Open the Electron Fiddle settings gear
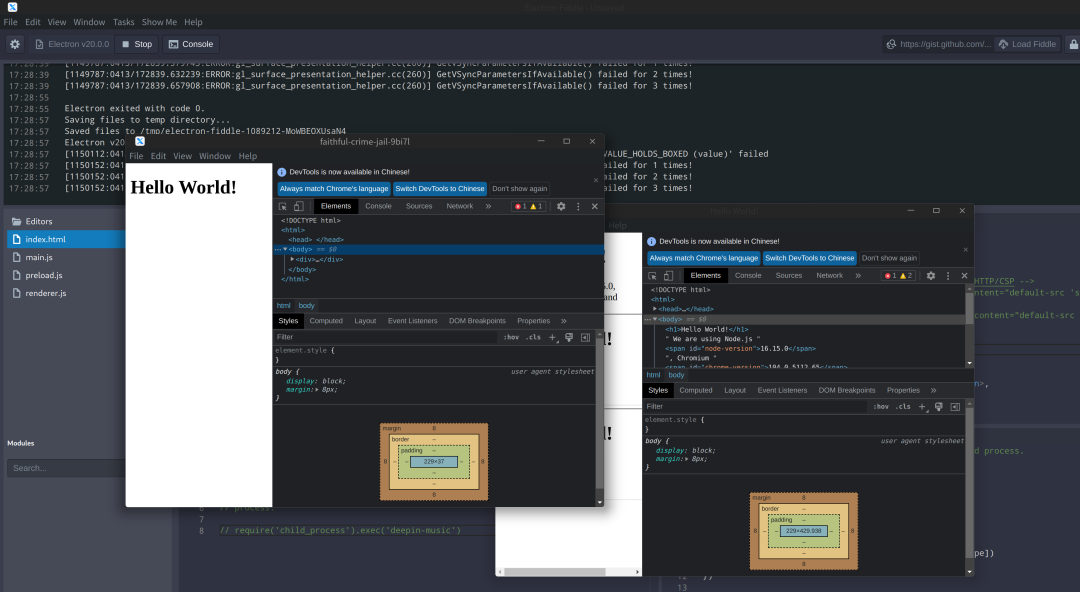 click(x=14, y=44)
